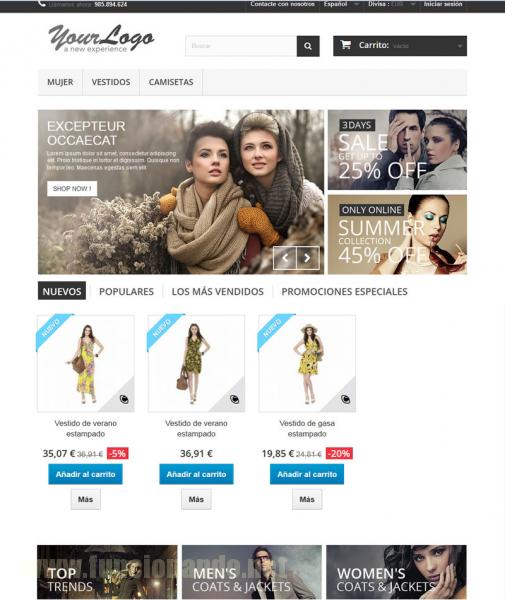
Task: Select the LOS MÁS VENDIDOS tab
Action: tap(218, 292)
